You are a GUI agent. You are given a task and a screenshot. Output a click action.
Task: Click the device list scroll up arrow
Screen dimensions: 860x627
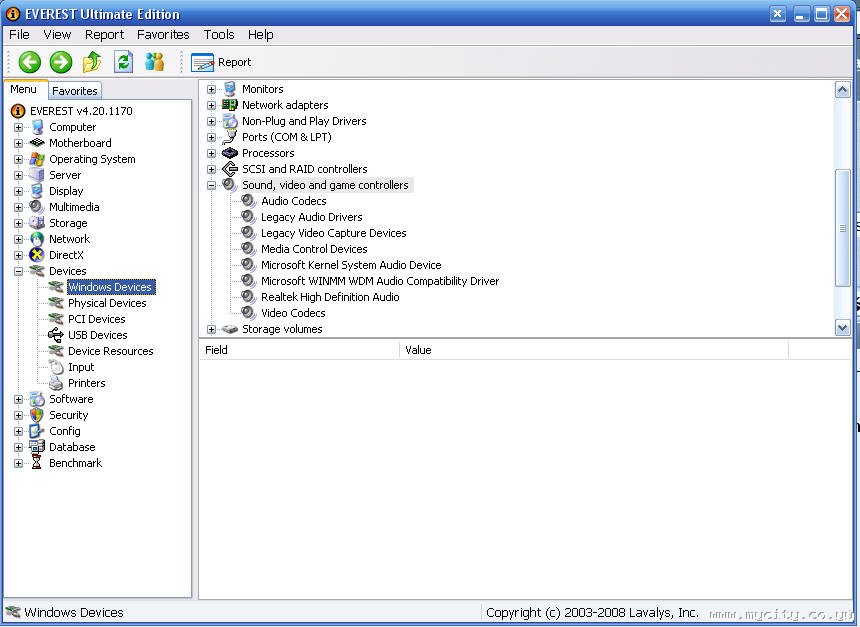[x=842, y=89]
